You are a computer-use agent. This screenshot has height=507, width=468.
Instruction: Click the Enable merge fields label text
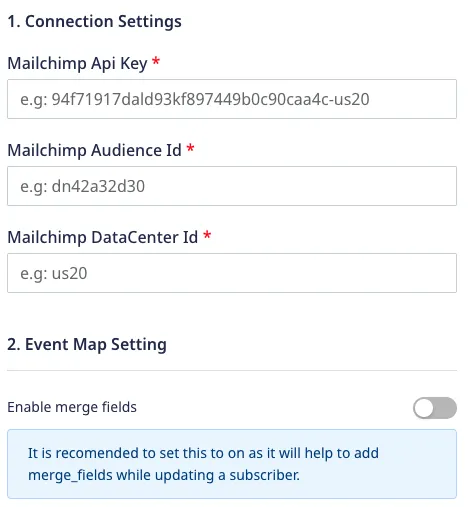(72, 407)
